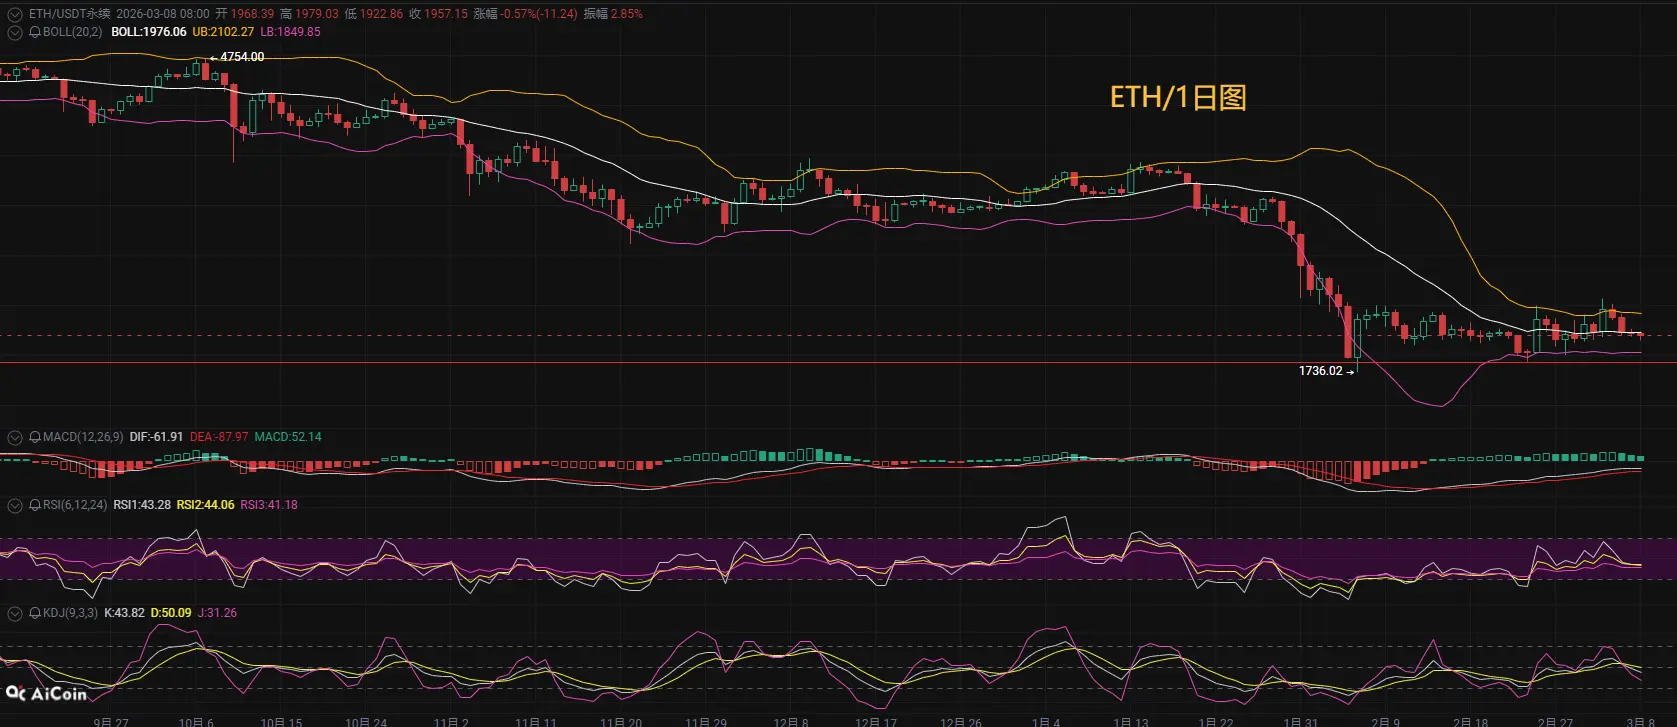This screenshot has height=727, width=1677.
Task: Click the UB:2102.27 upper band value
Action: click(x=223, y=32)
